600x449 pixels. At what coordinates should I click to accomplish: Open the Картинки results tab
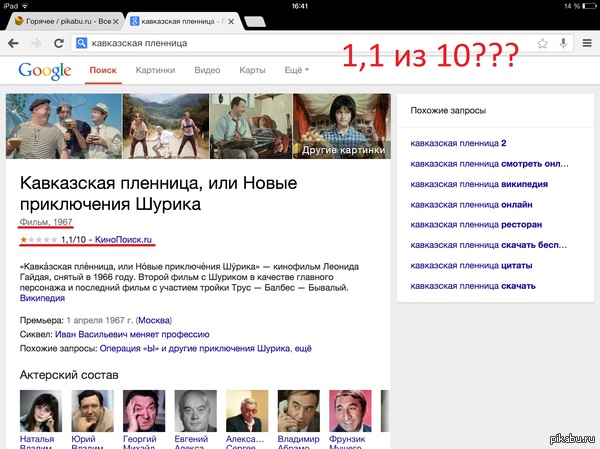click(155, 70)
